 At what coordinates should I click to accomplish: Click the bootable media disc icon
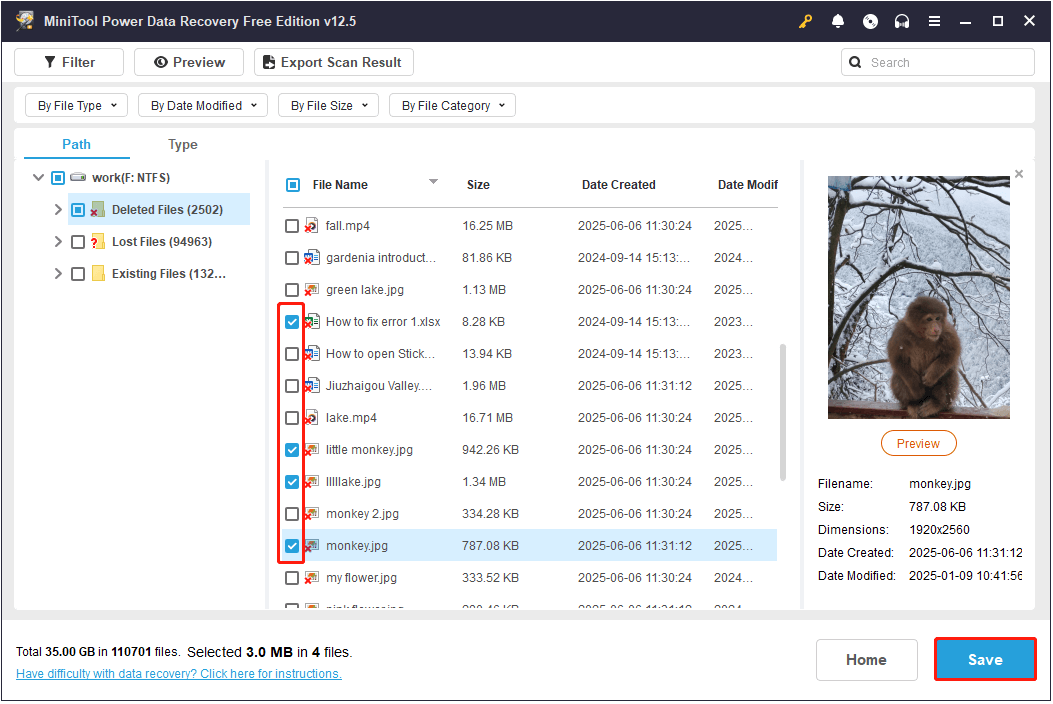(x=869, y=20)
